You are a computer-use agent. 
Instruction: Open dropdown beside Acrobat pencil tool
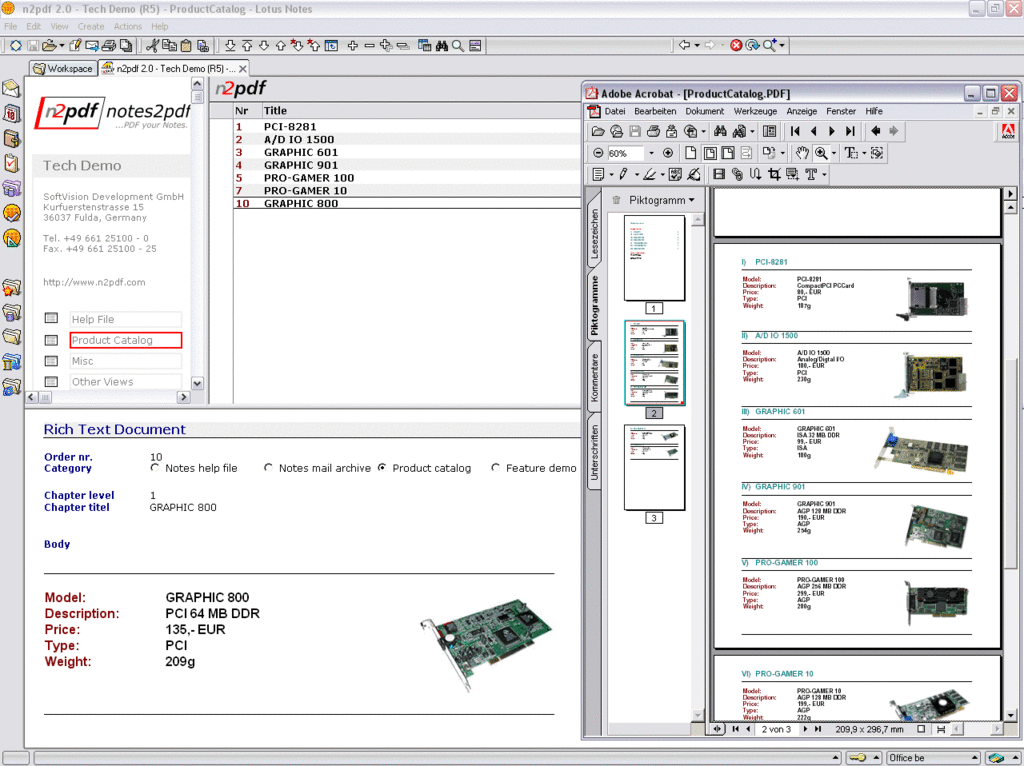pyautogui.click(x=637, y=175)
